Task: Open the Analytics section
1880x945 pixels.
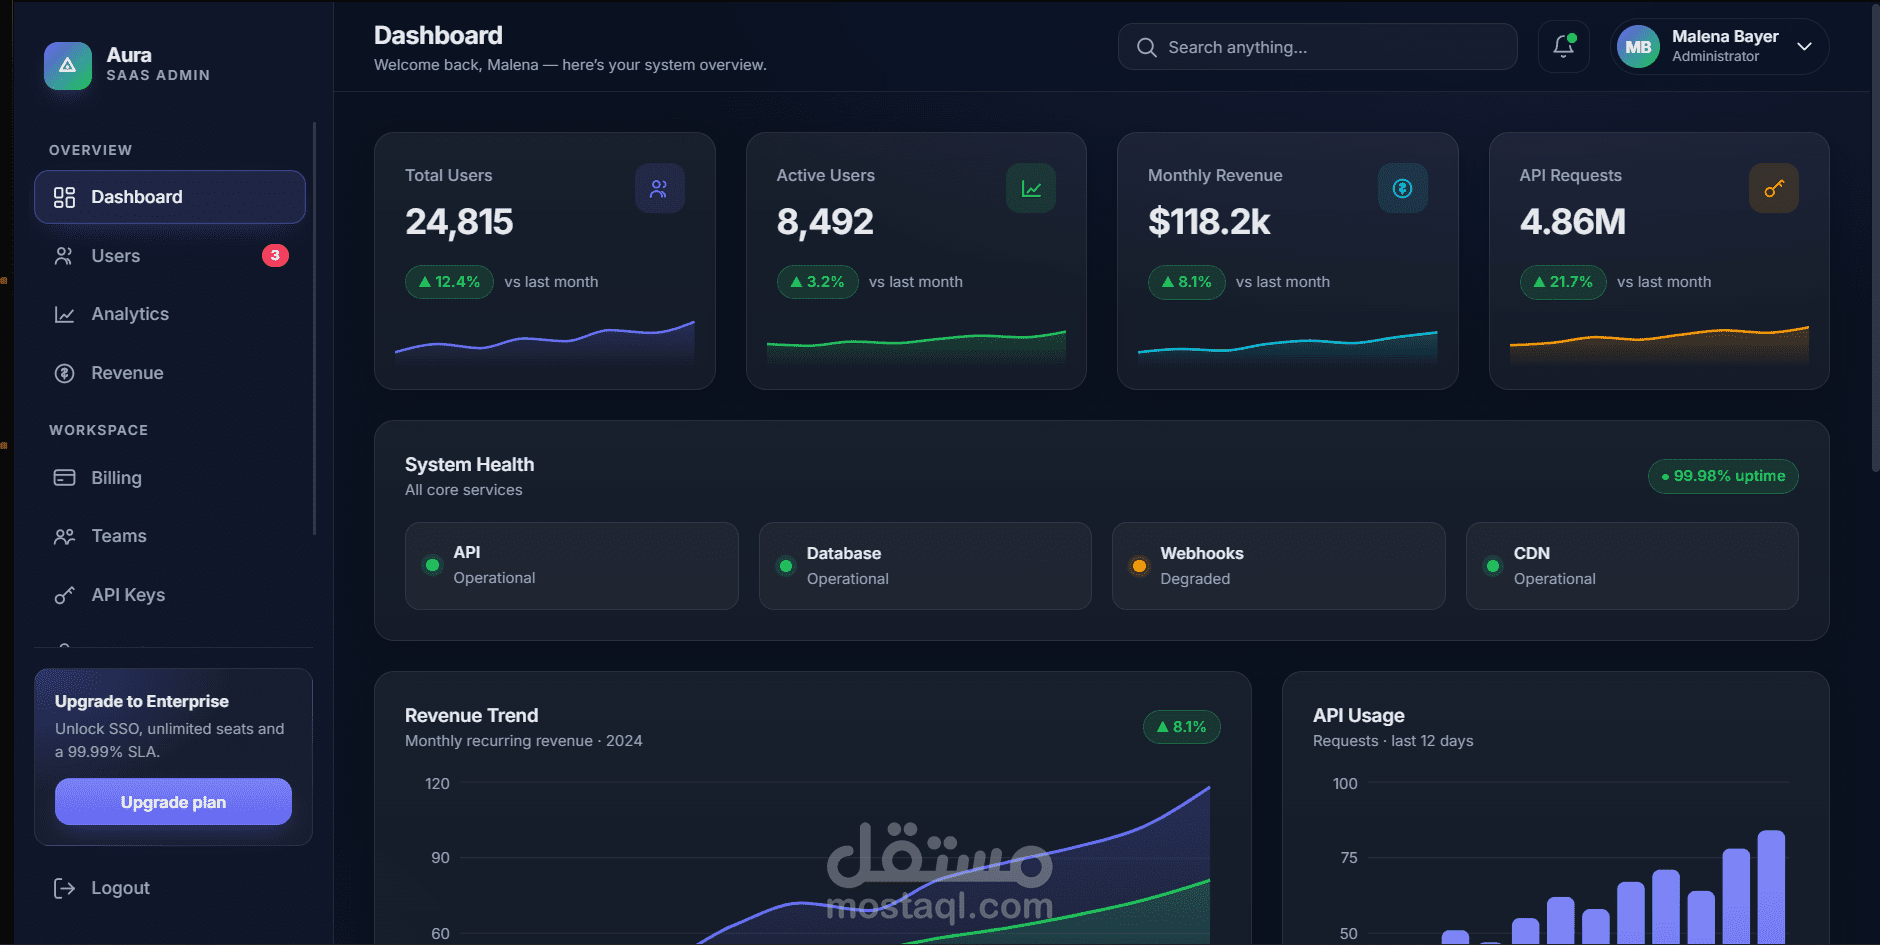Action: [x=170, y=314]
